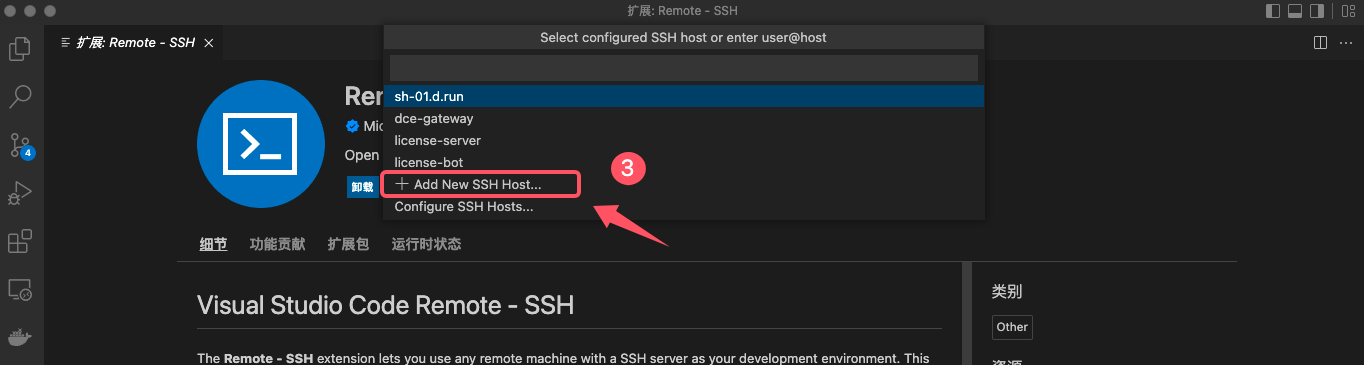This screenshot has height=365, width=1364.
Task: Open editor more actions ellipsis menu
Action: click(1345, 42)
